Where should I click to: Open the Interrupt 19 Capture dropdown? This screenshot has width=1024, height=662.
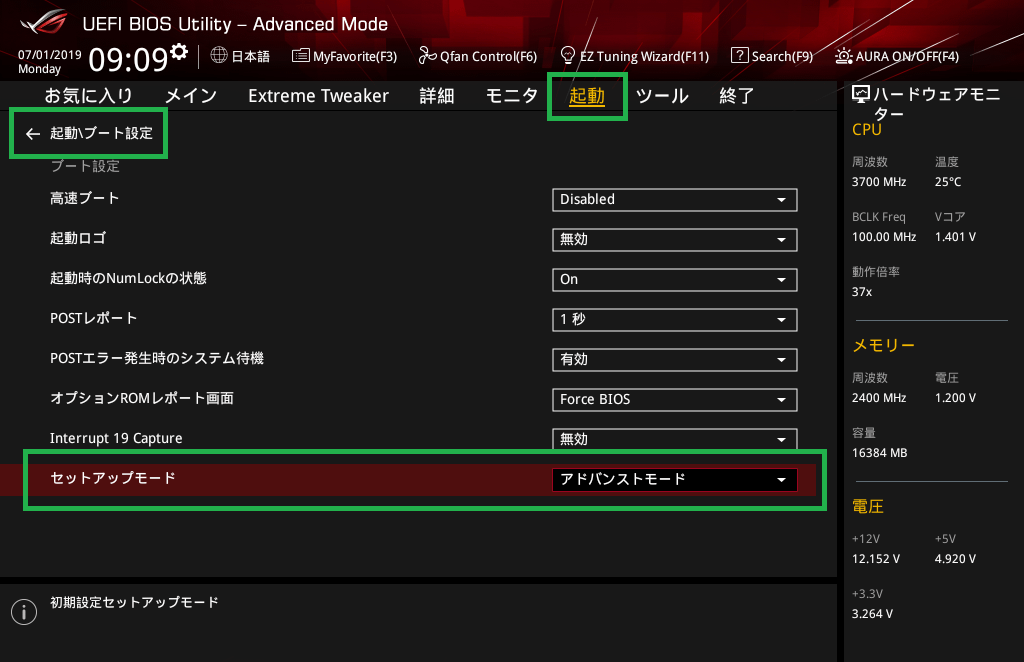pyautogui.click(x=674, y=439)
